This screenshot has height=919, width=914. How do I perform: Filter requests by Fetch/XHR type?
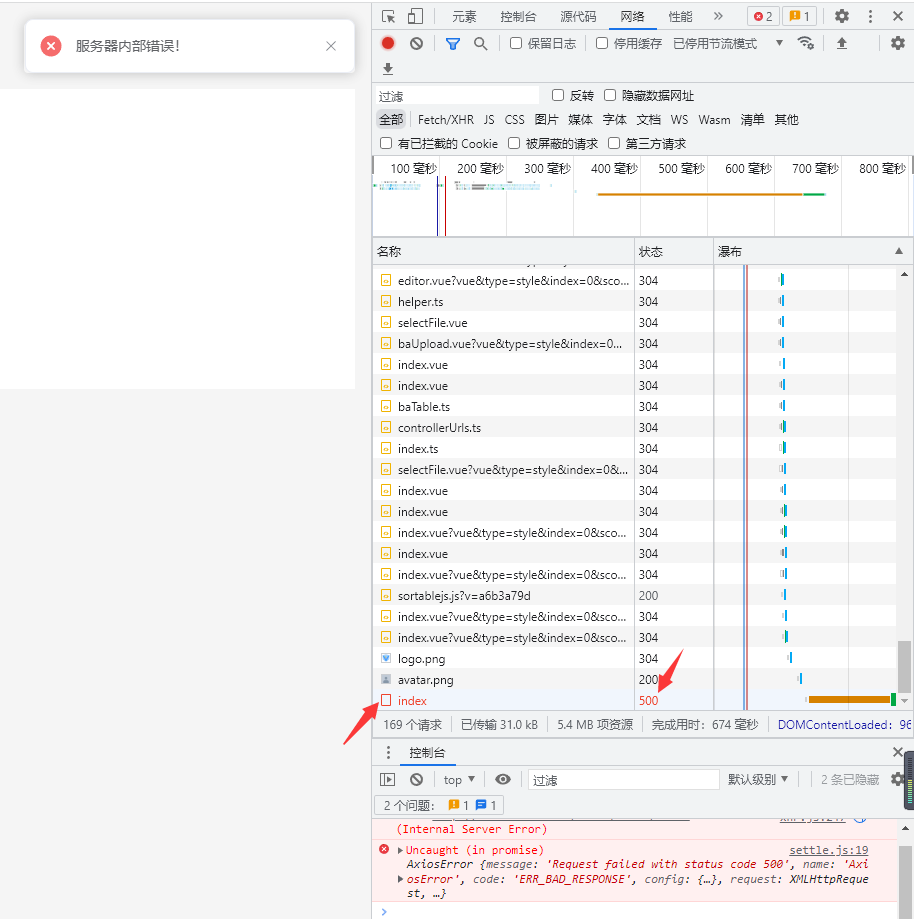[x=446, y=119]
